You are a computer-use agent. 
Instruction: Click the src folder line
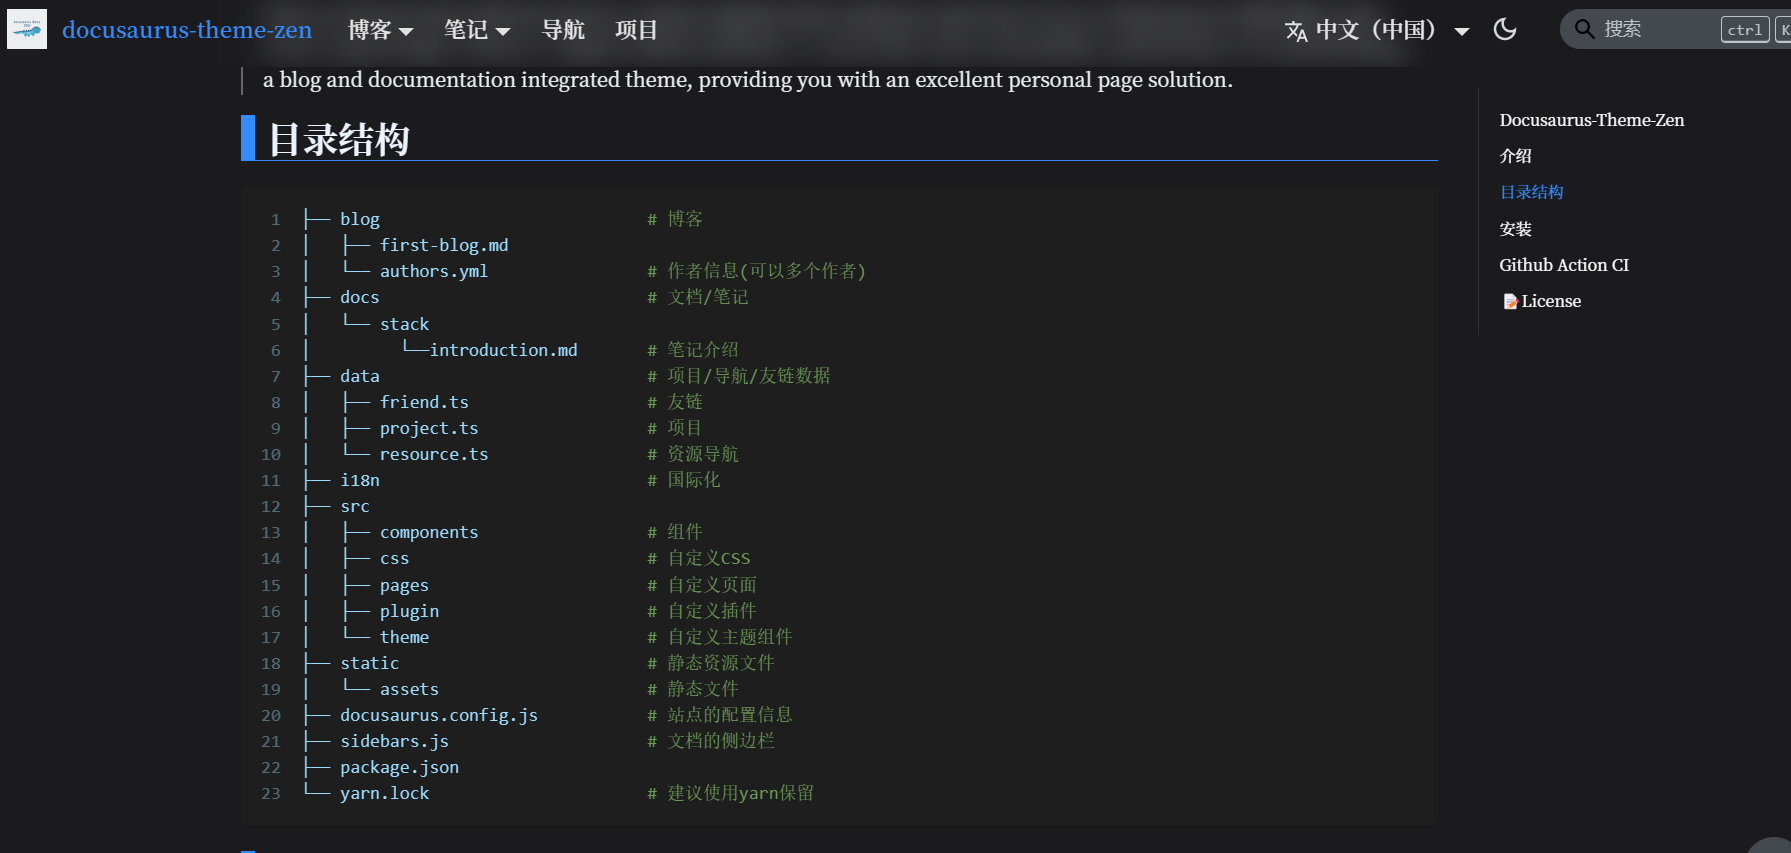coord(355,506)
